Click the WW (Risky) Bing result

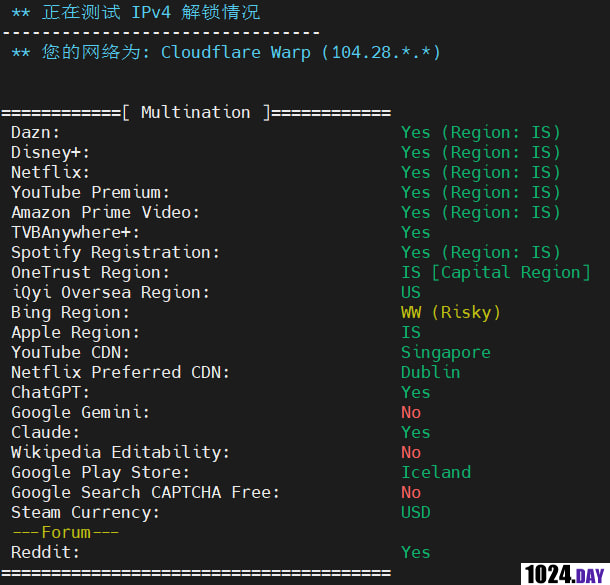point(451,312)
